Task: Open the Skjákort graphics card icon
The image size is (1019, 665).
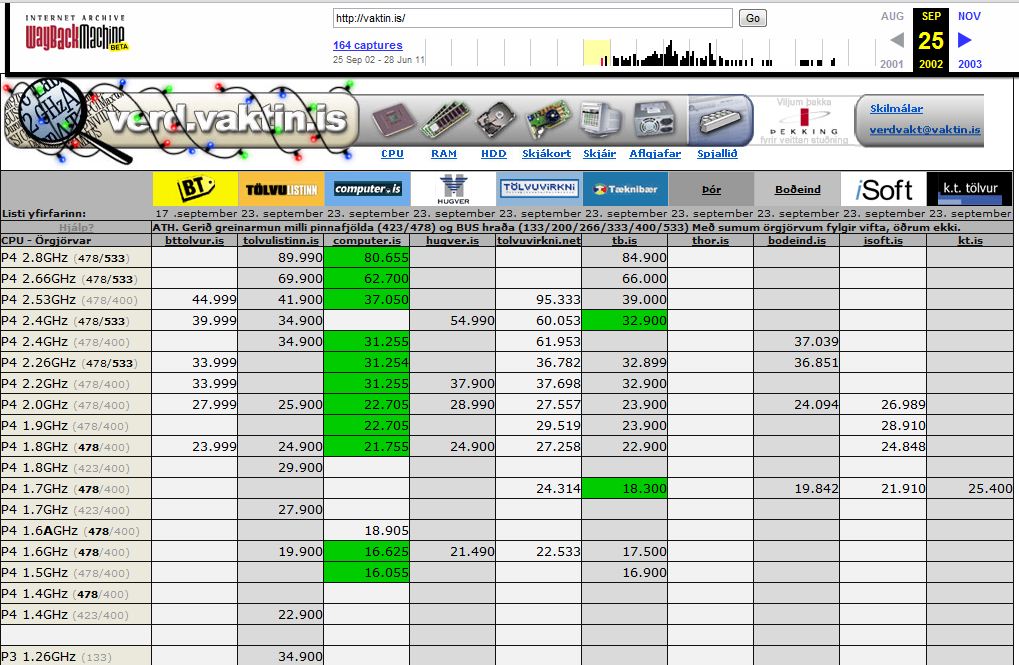Action: click(547, 121)
